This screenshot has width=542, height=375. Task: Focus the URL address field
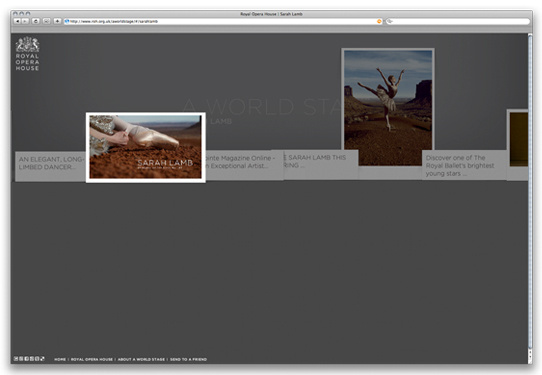click(223, 21)
